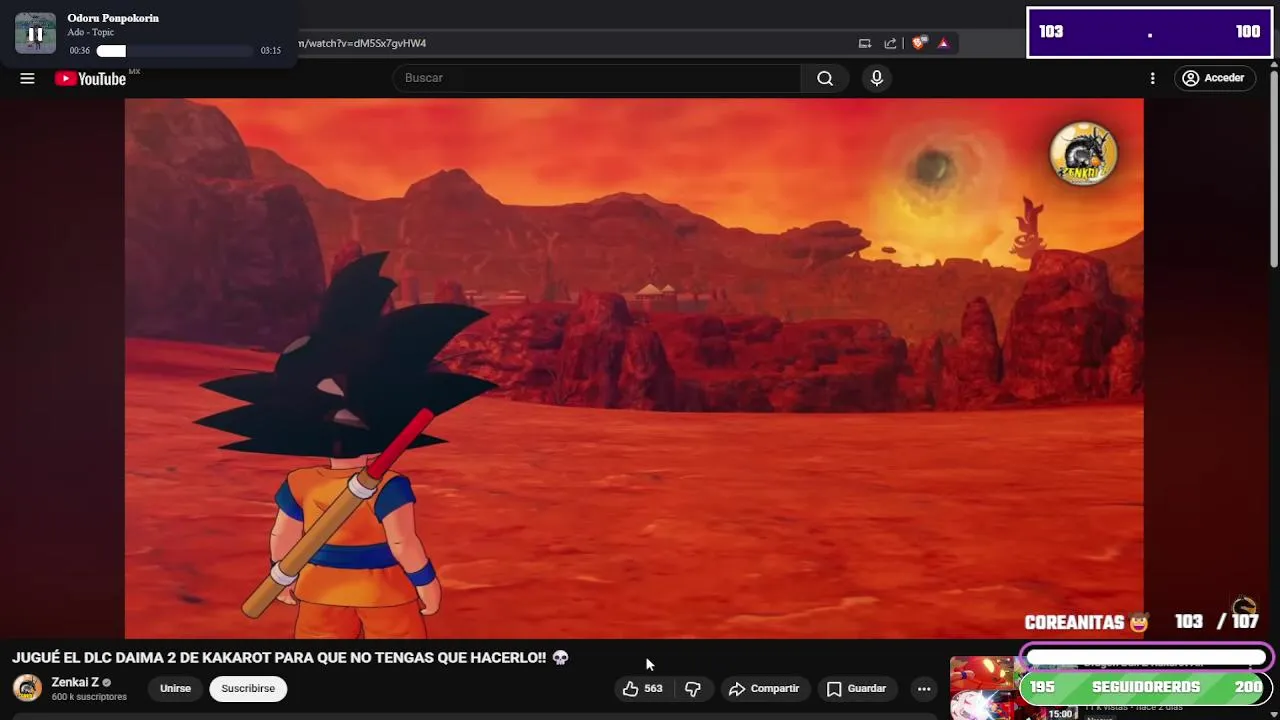The width and height of the screenshot is (1280, 720).
Task: Seek in the Odoru Ponpokorin progress bar
Action: click(x=175, y=51)
